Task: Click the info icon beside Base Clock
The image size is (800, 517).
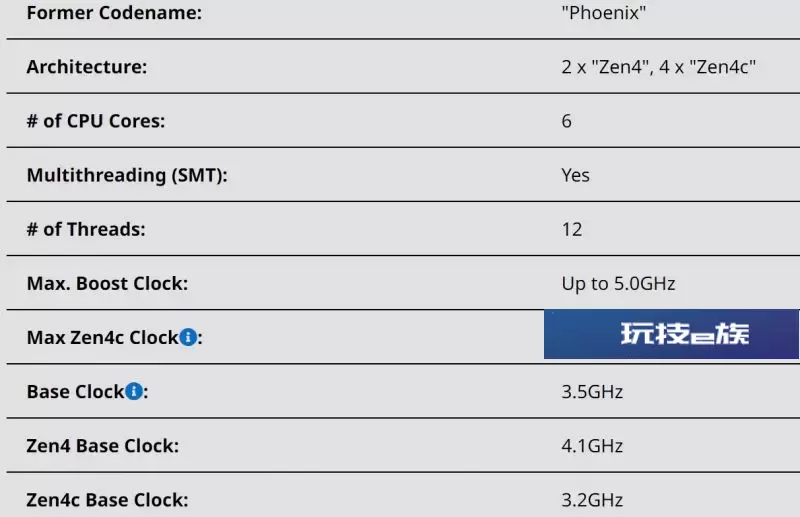Action: coord(134,391)
